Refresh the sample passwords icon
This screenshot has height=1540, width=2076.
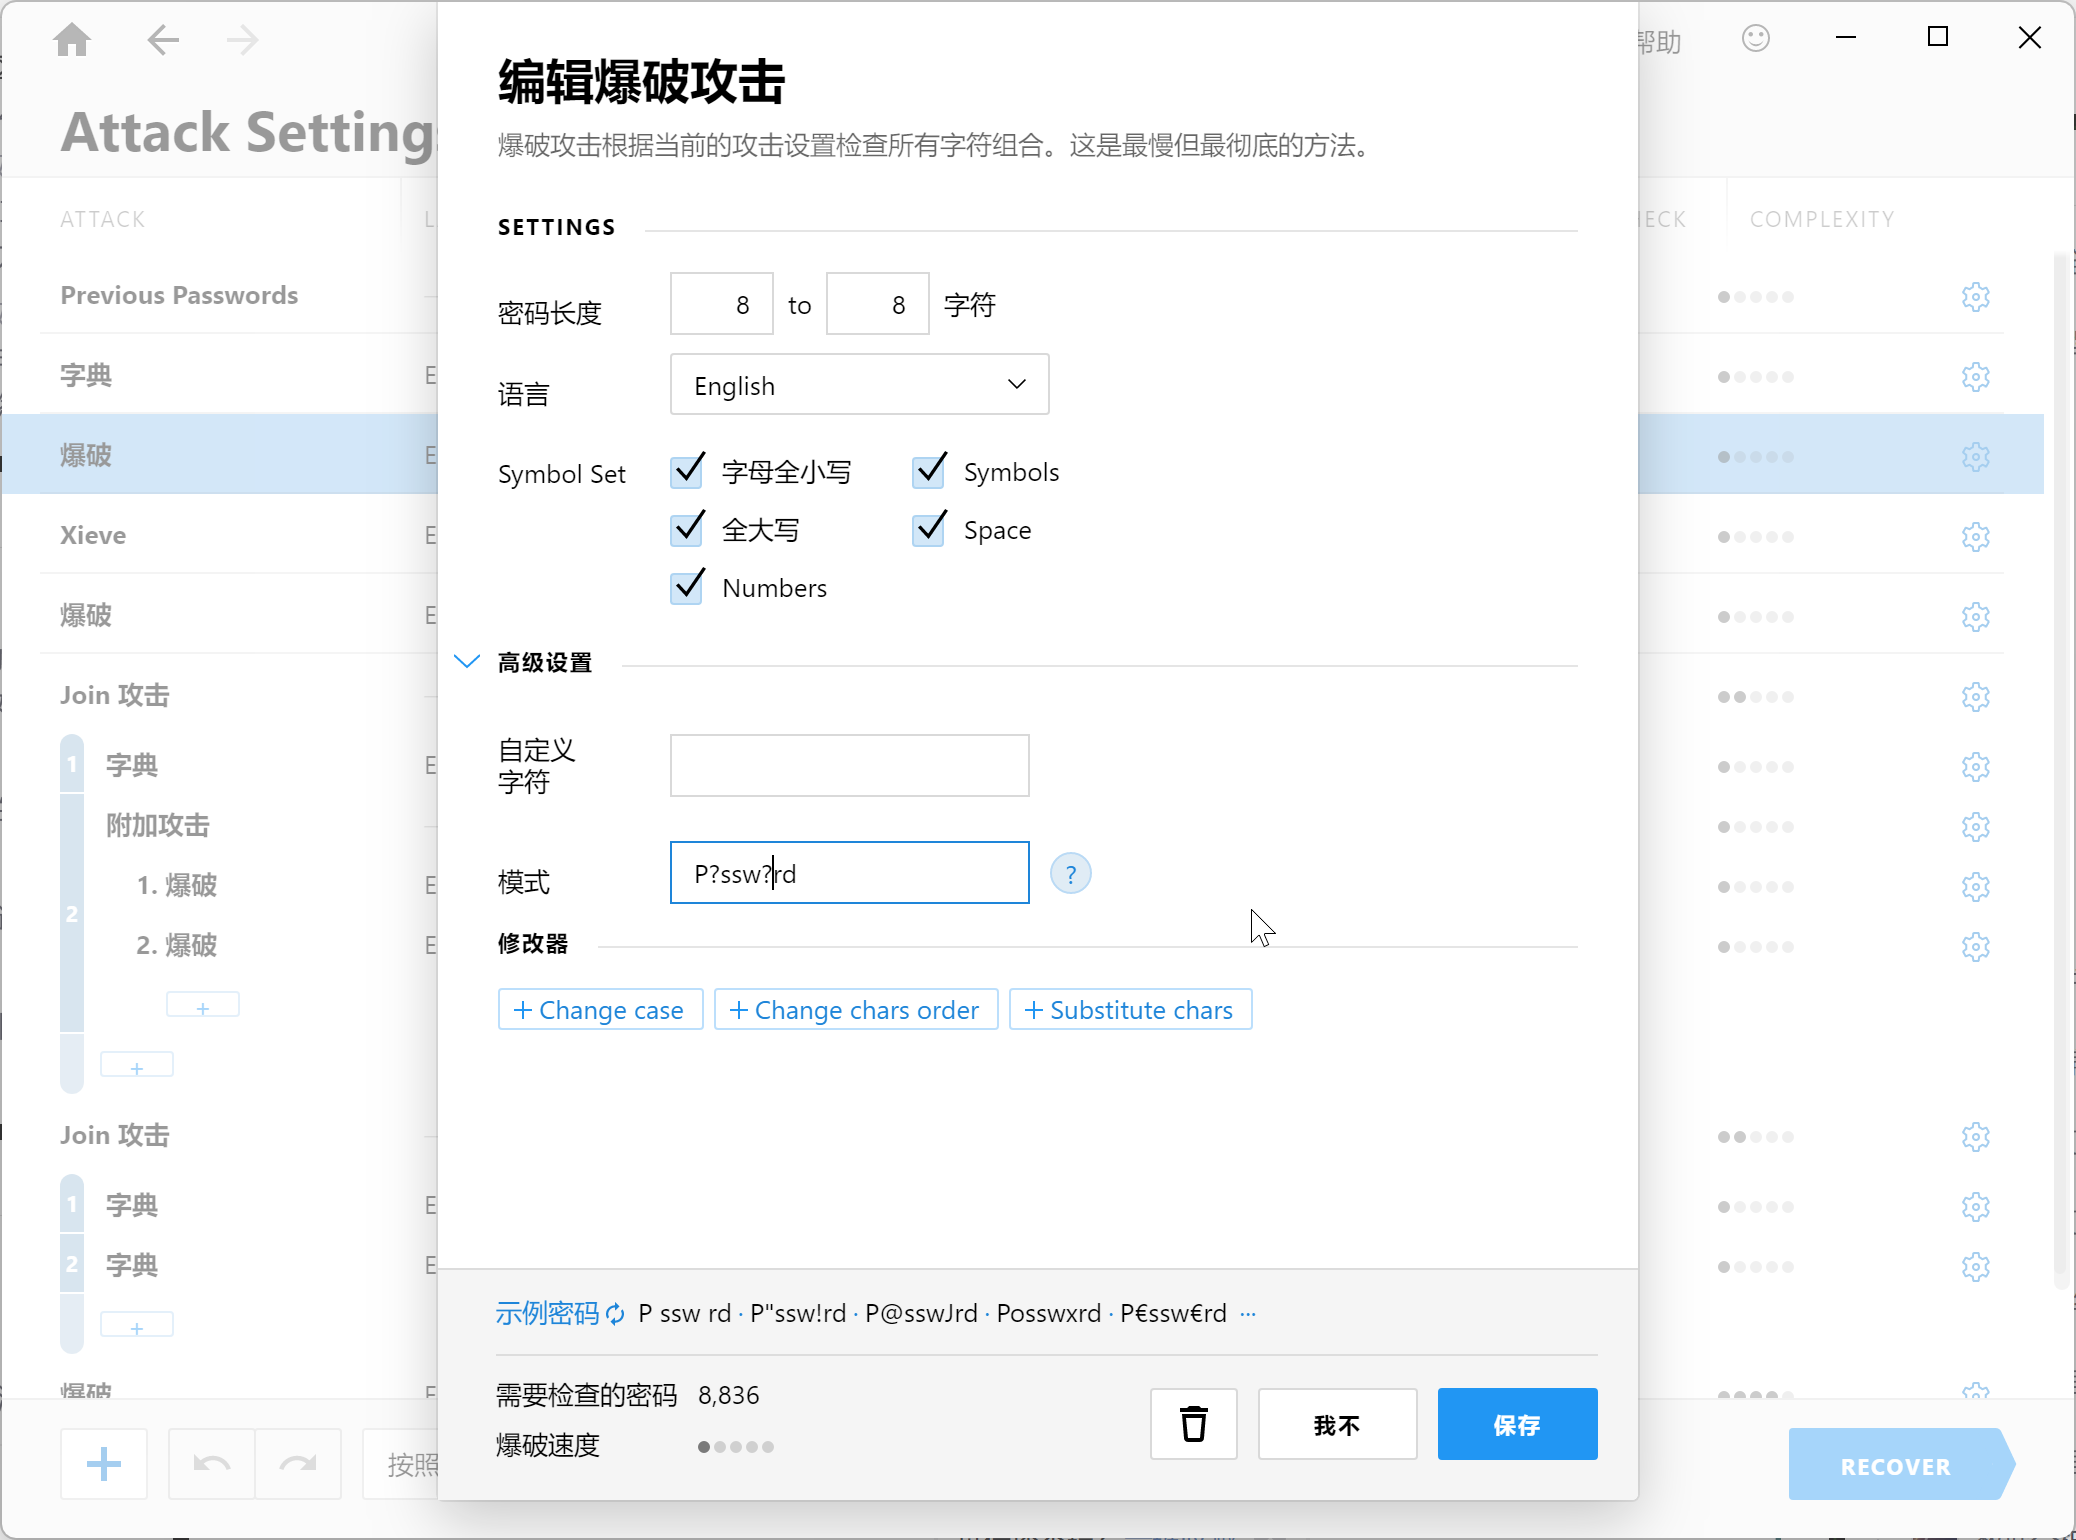[615, 1314]
